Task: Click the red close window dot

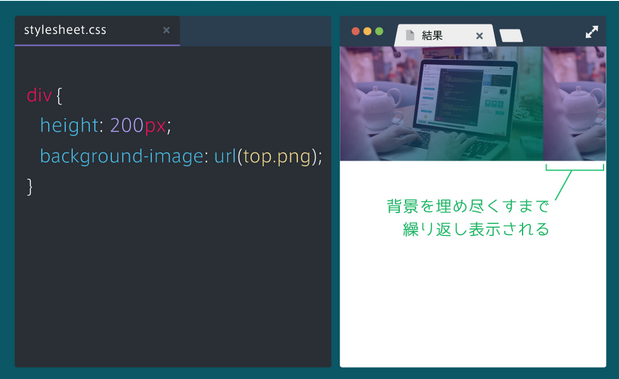Action: click(355, 31)
